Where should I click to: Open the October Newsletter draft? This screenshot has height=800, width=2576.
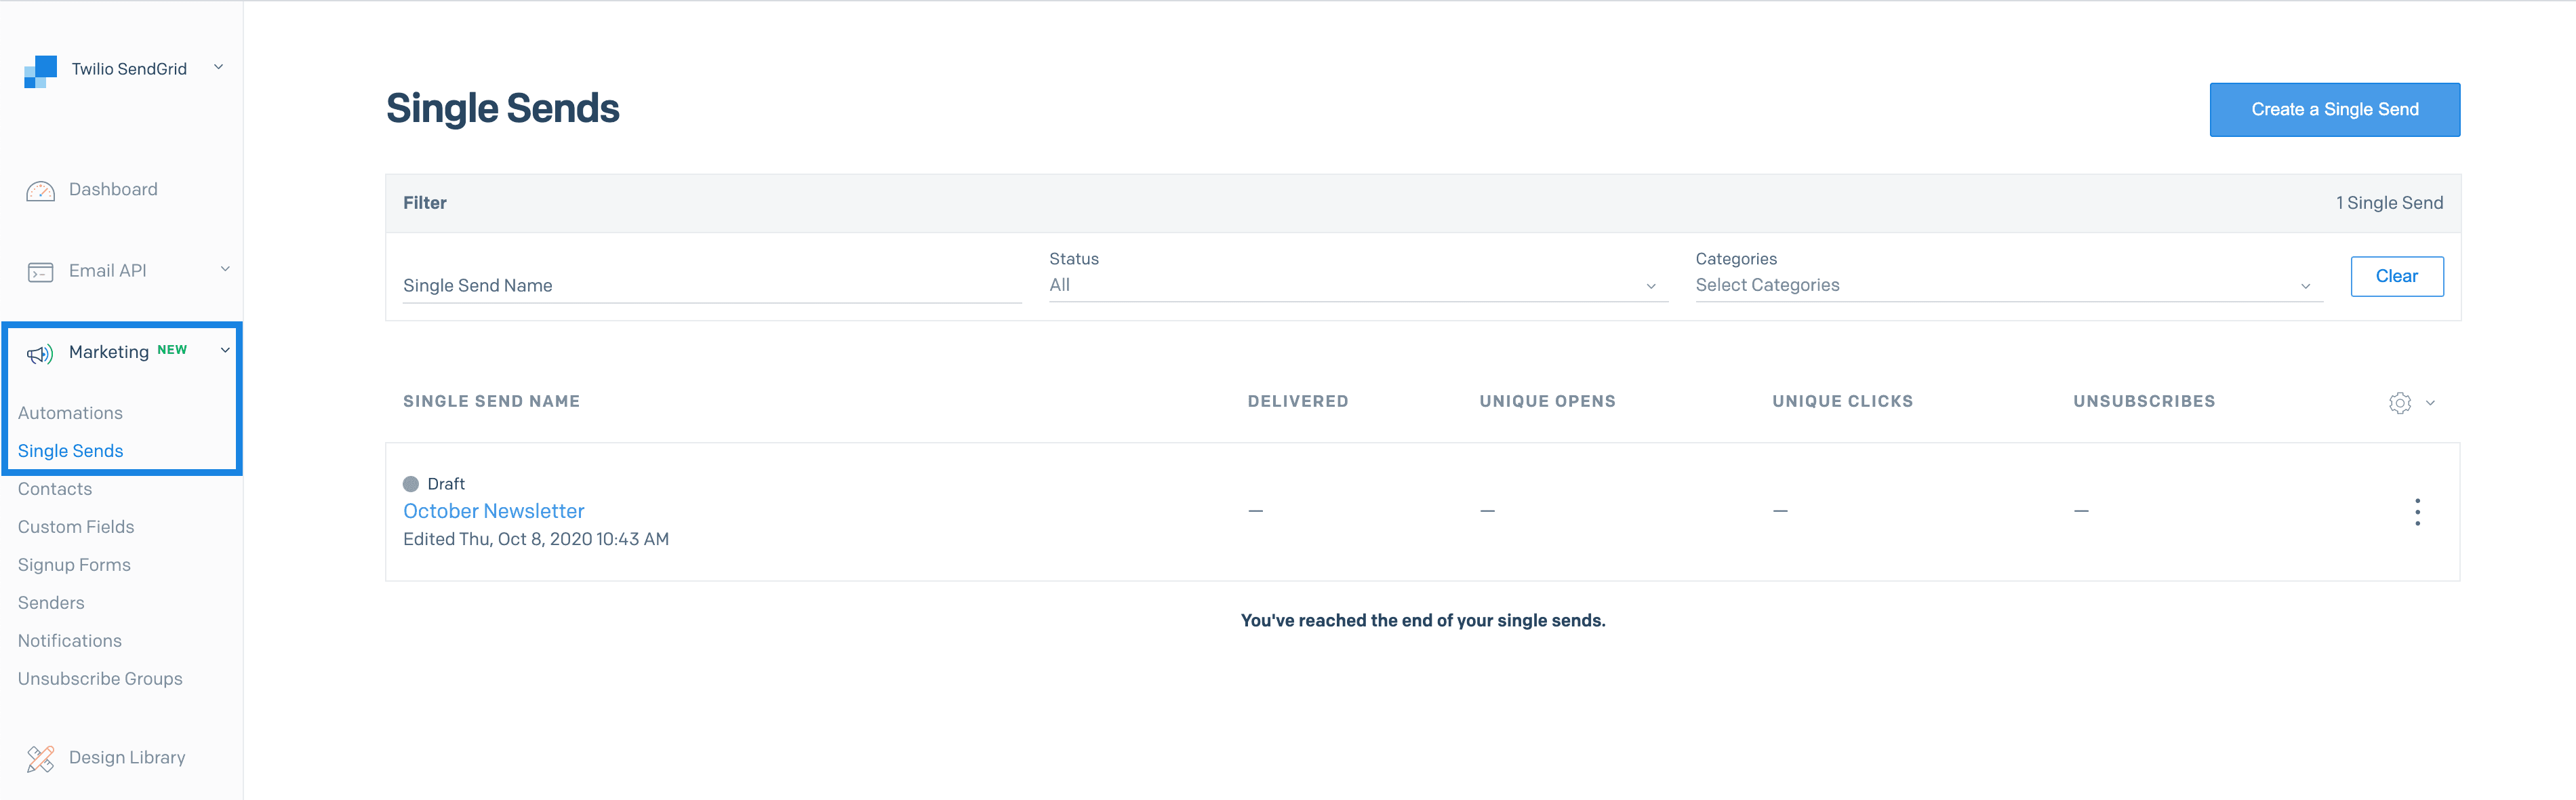point(493,510)
